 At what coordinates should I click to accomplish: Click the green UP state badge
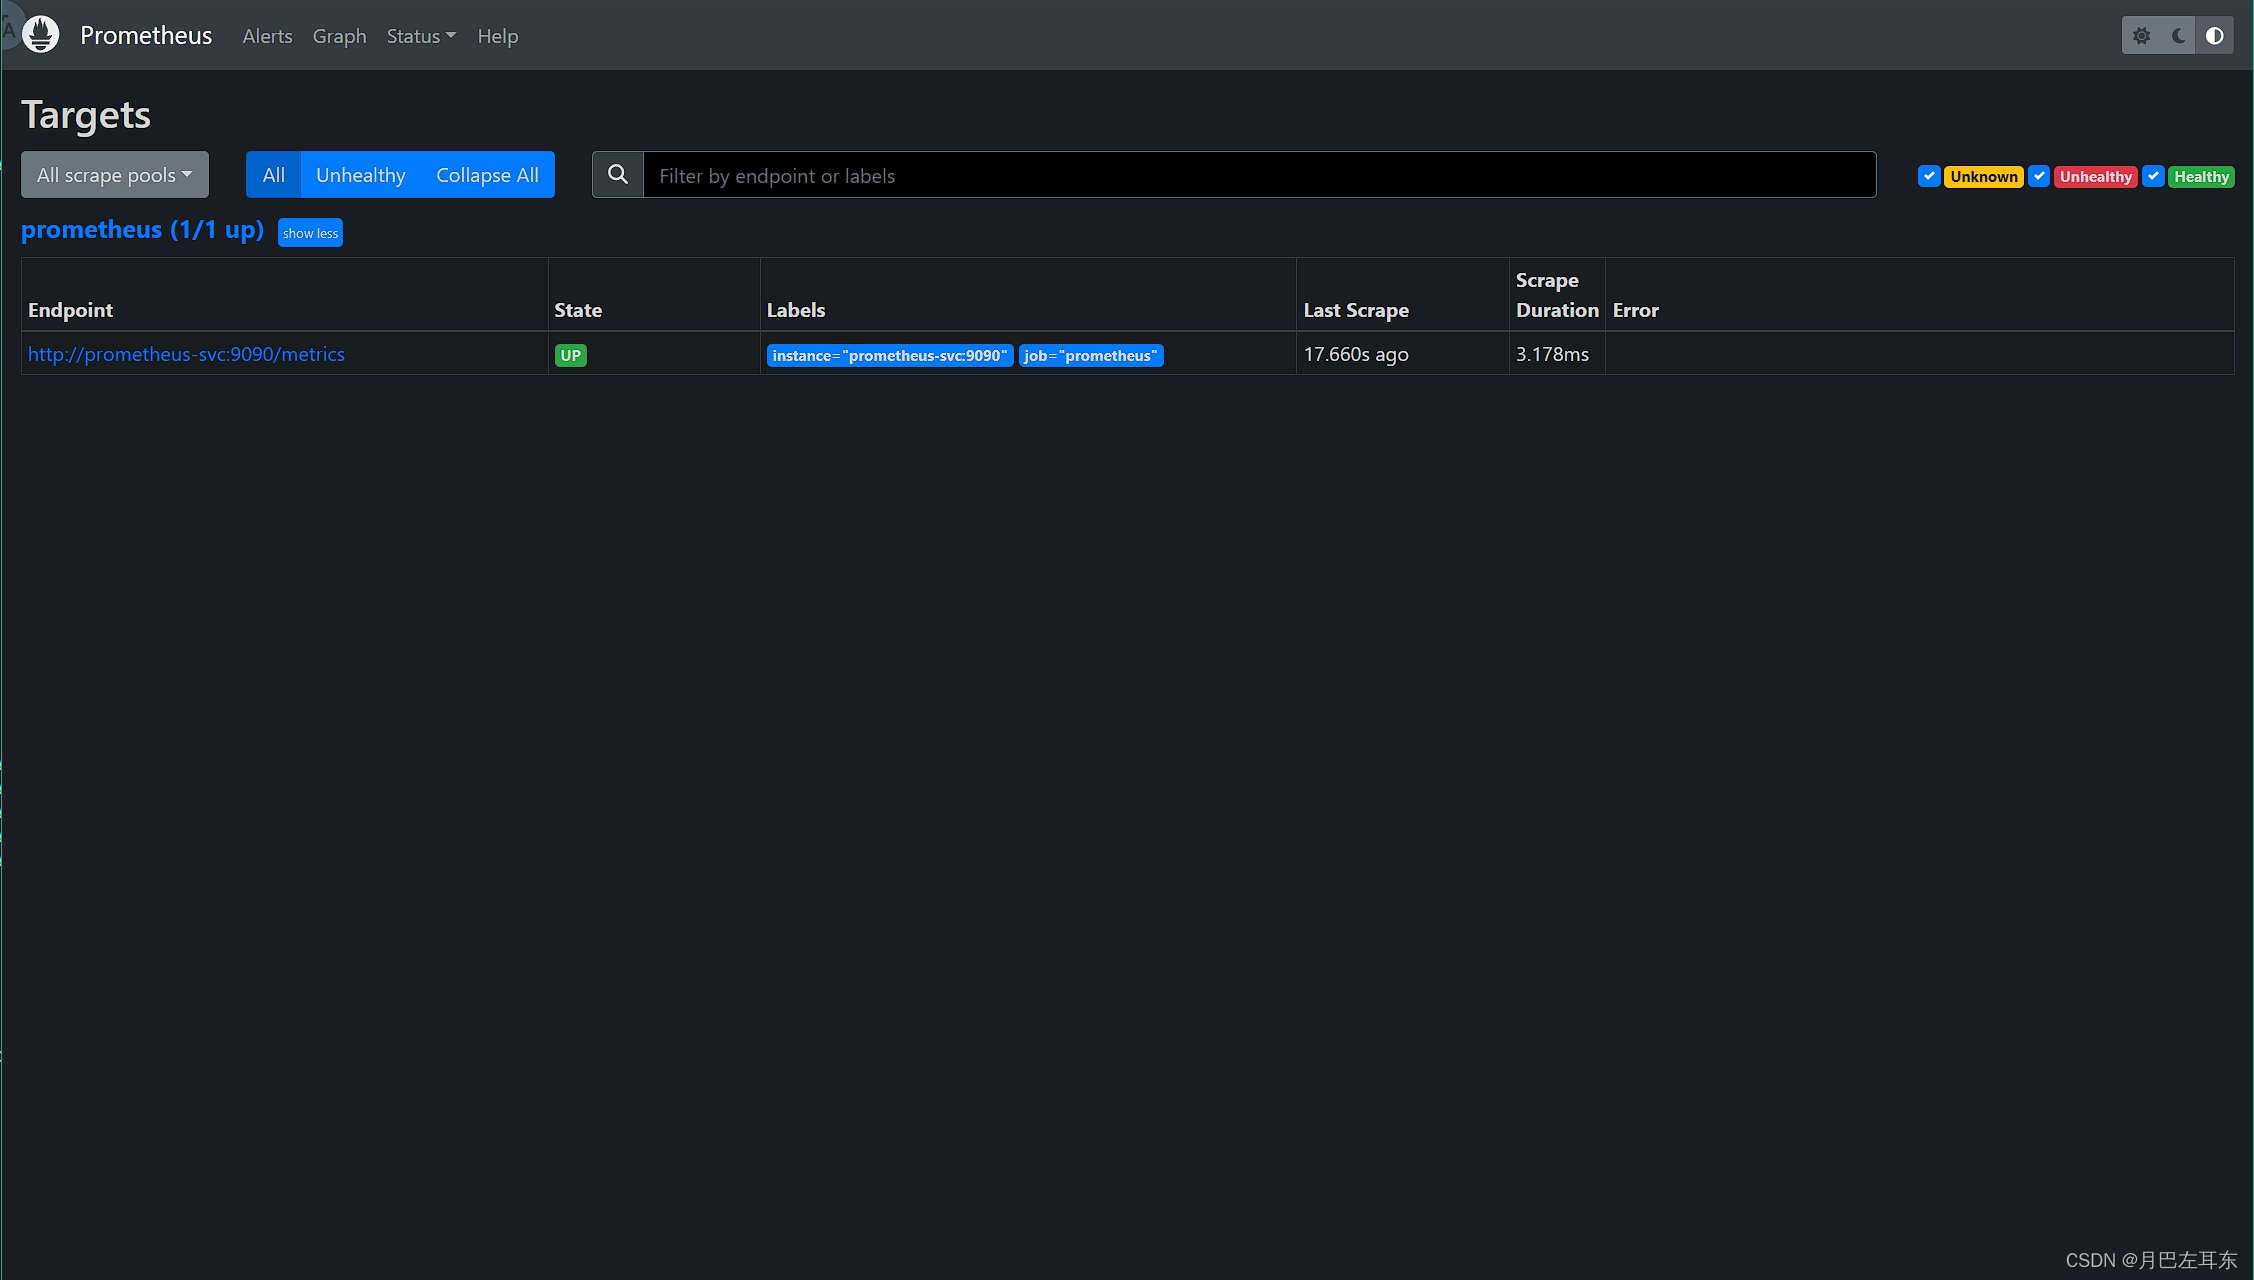(x=571, y=355)
